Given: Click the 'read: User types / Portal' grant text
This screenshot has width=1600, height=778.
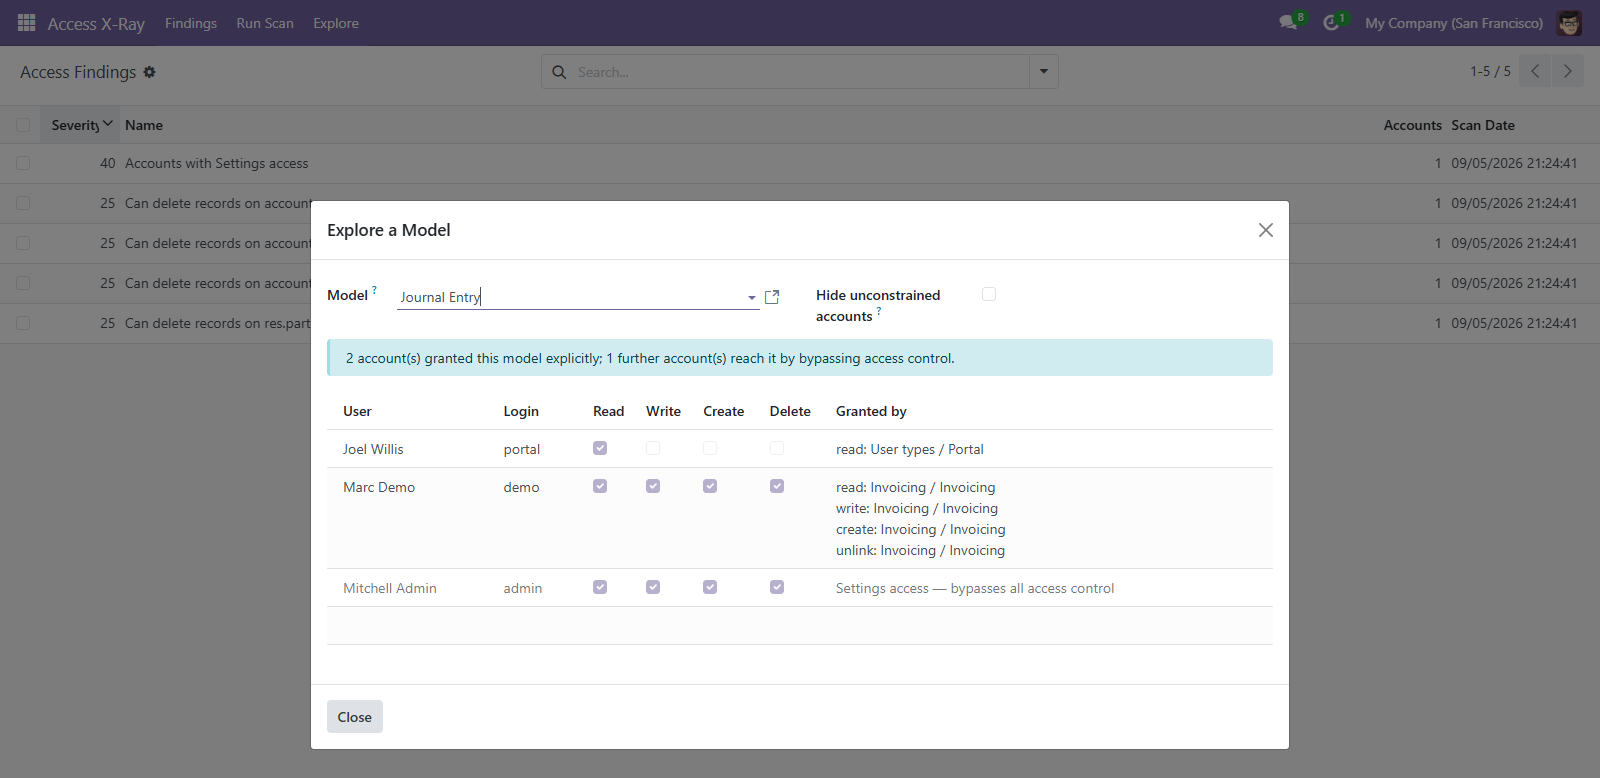Looking at the screenshot, I should tap(910, 449).
